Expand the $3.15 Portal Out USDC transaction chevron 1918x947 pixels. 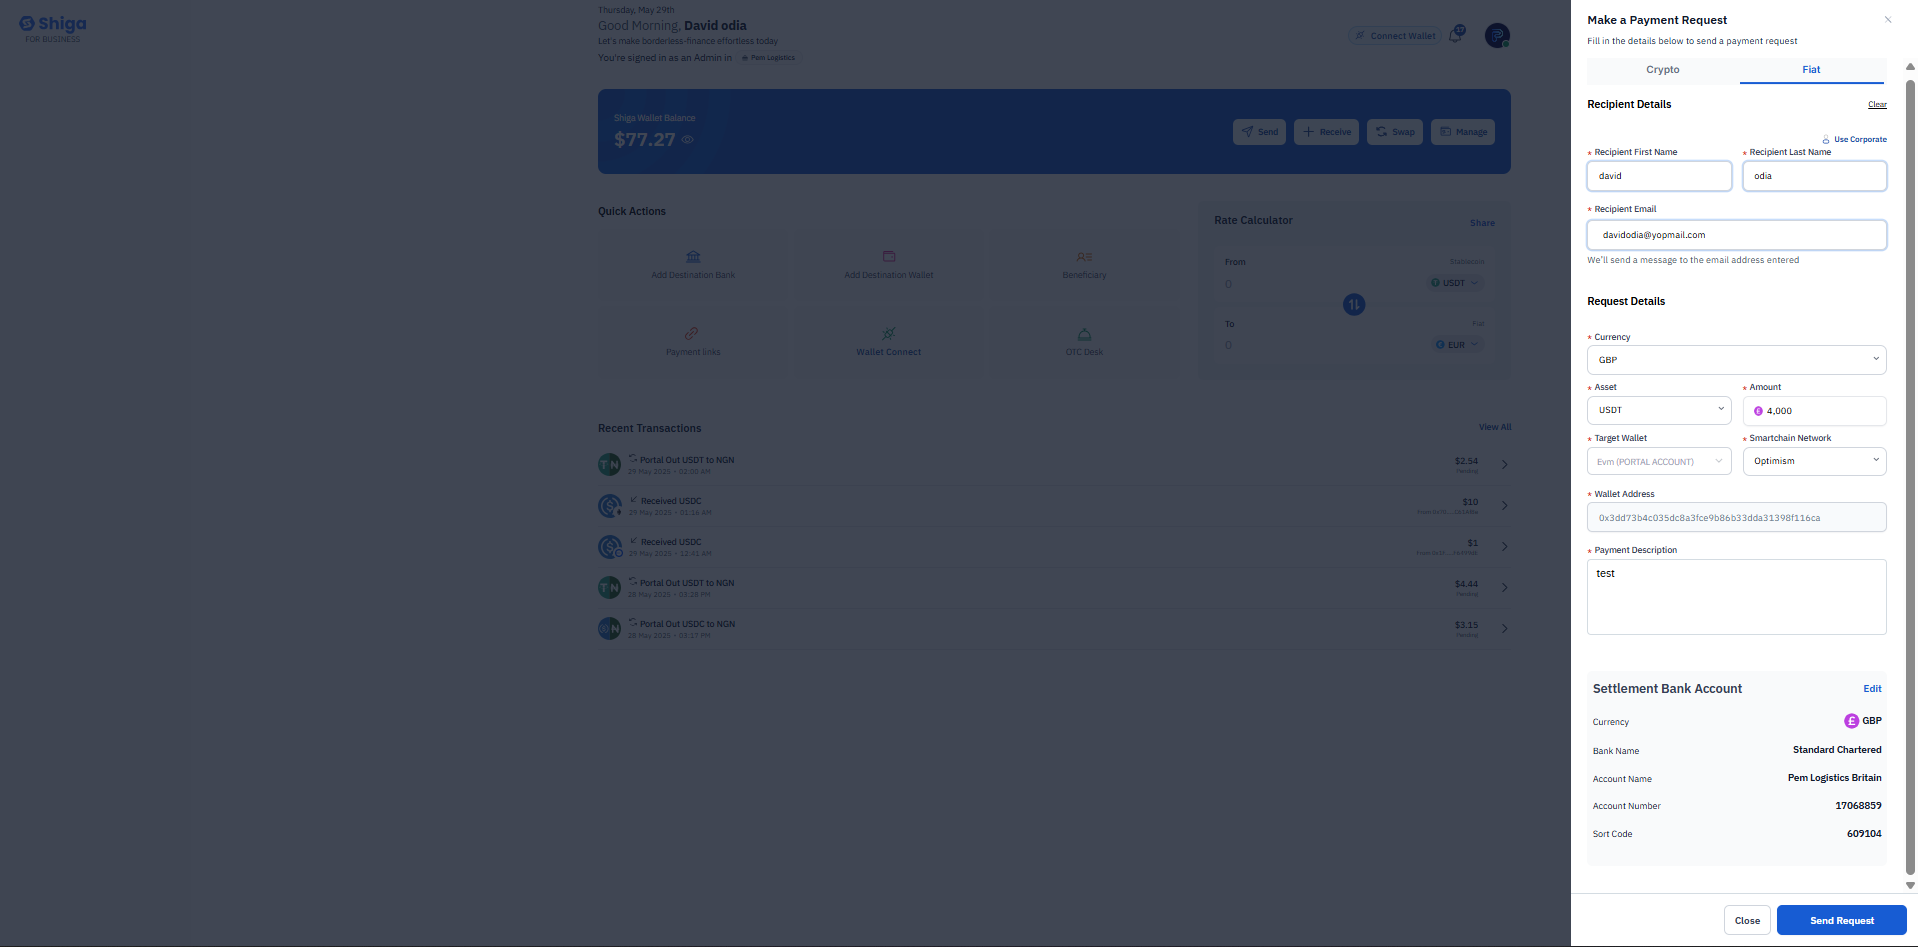pyautogui.click(x=1504, y=629)
